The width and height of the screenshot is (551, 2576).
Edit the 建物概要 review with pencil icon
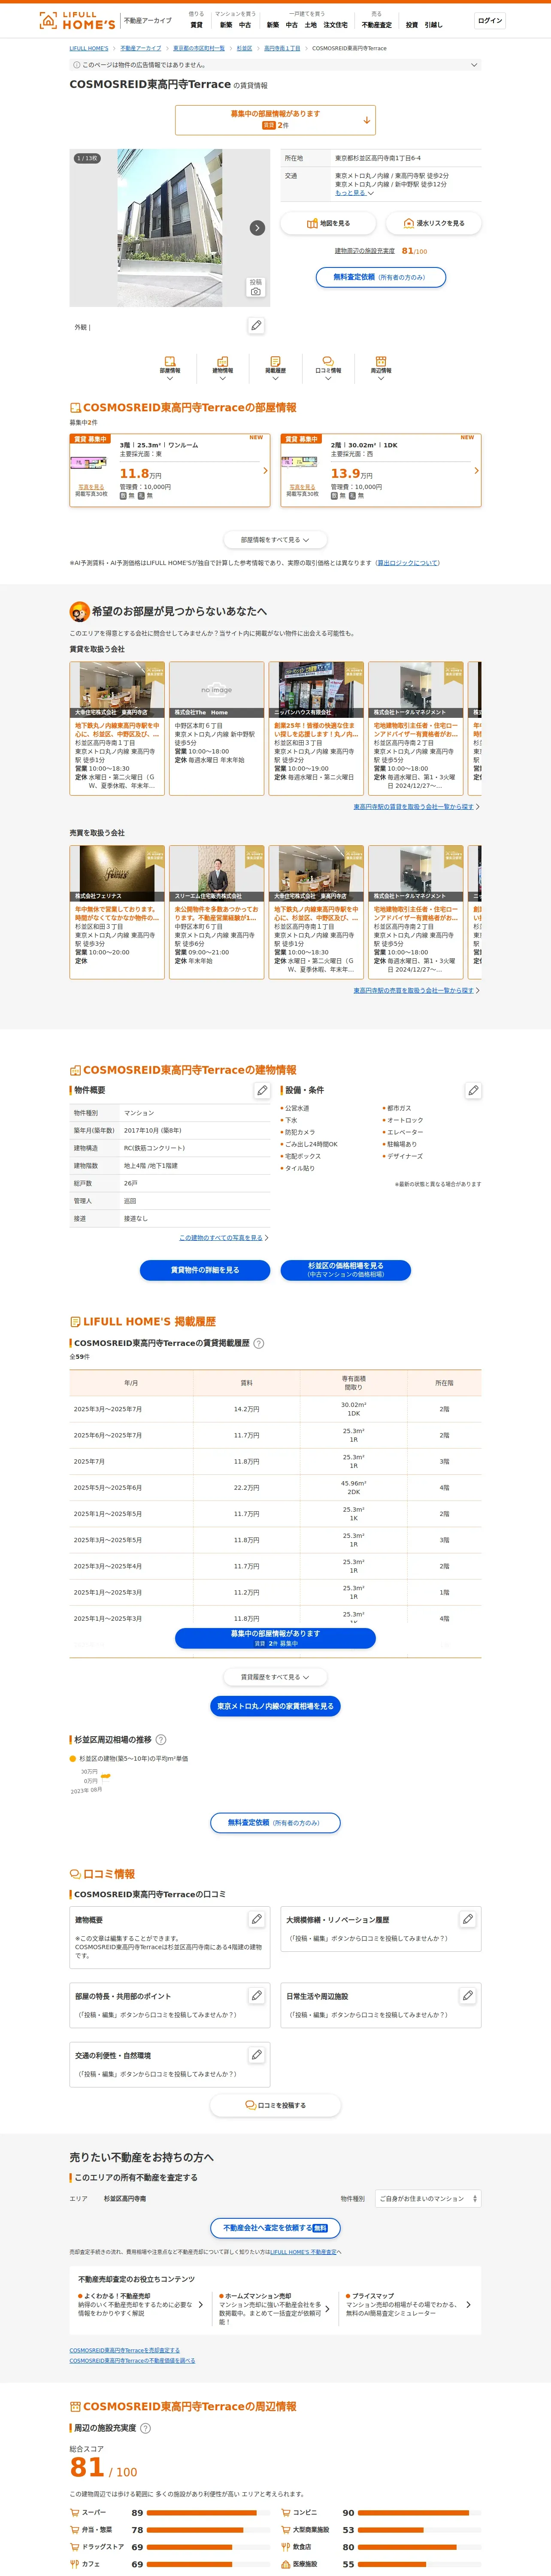[x=256, y=1919]
